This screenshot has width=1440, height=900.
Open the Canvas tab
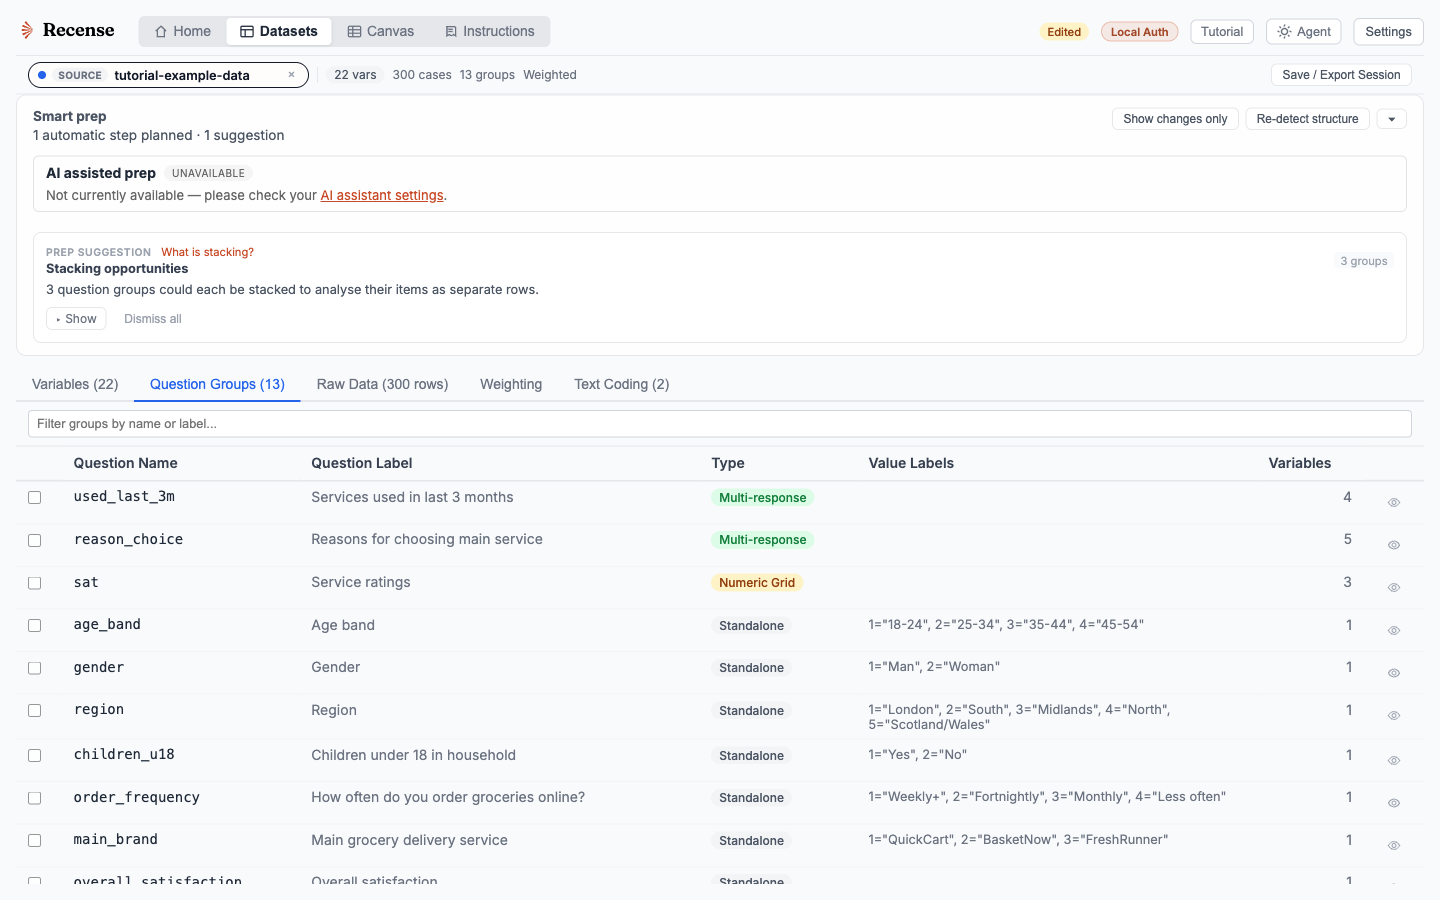point(381,31)
